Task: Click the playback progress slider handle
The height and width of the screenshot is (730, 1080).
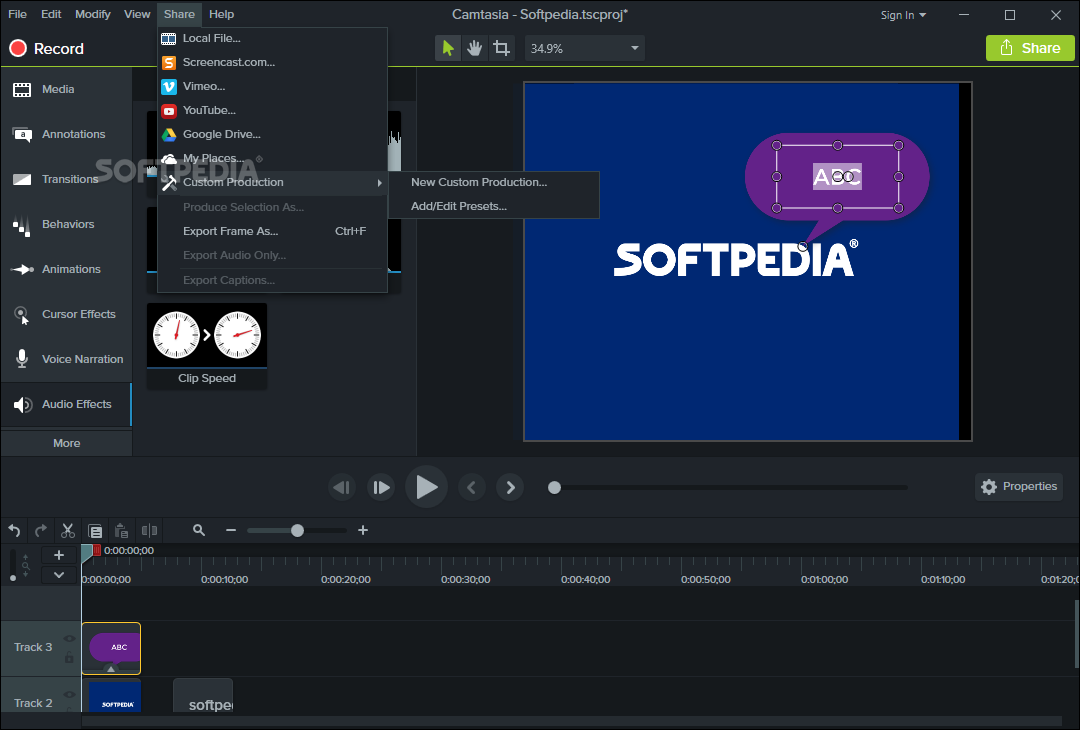Action: click(554, 488)
